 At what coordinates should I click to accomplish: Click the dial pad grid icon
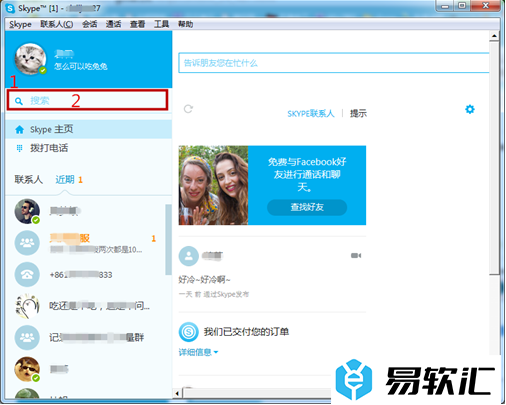pyautogui.click(x=20, y=148)
